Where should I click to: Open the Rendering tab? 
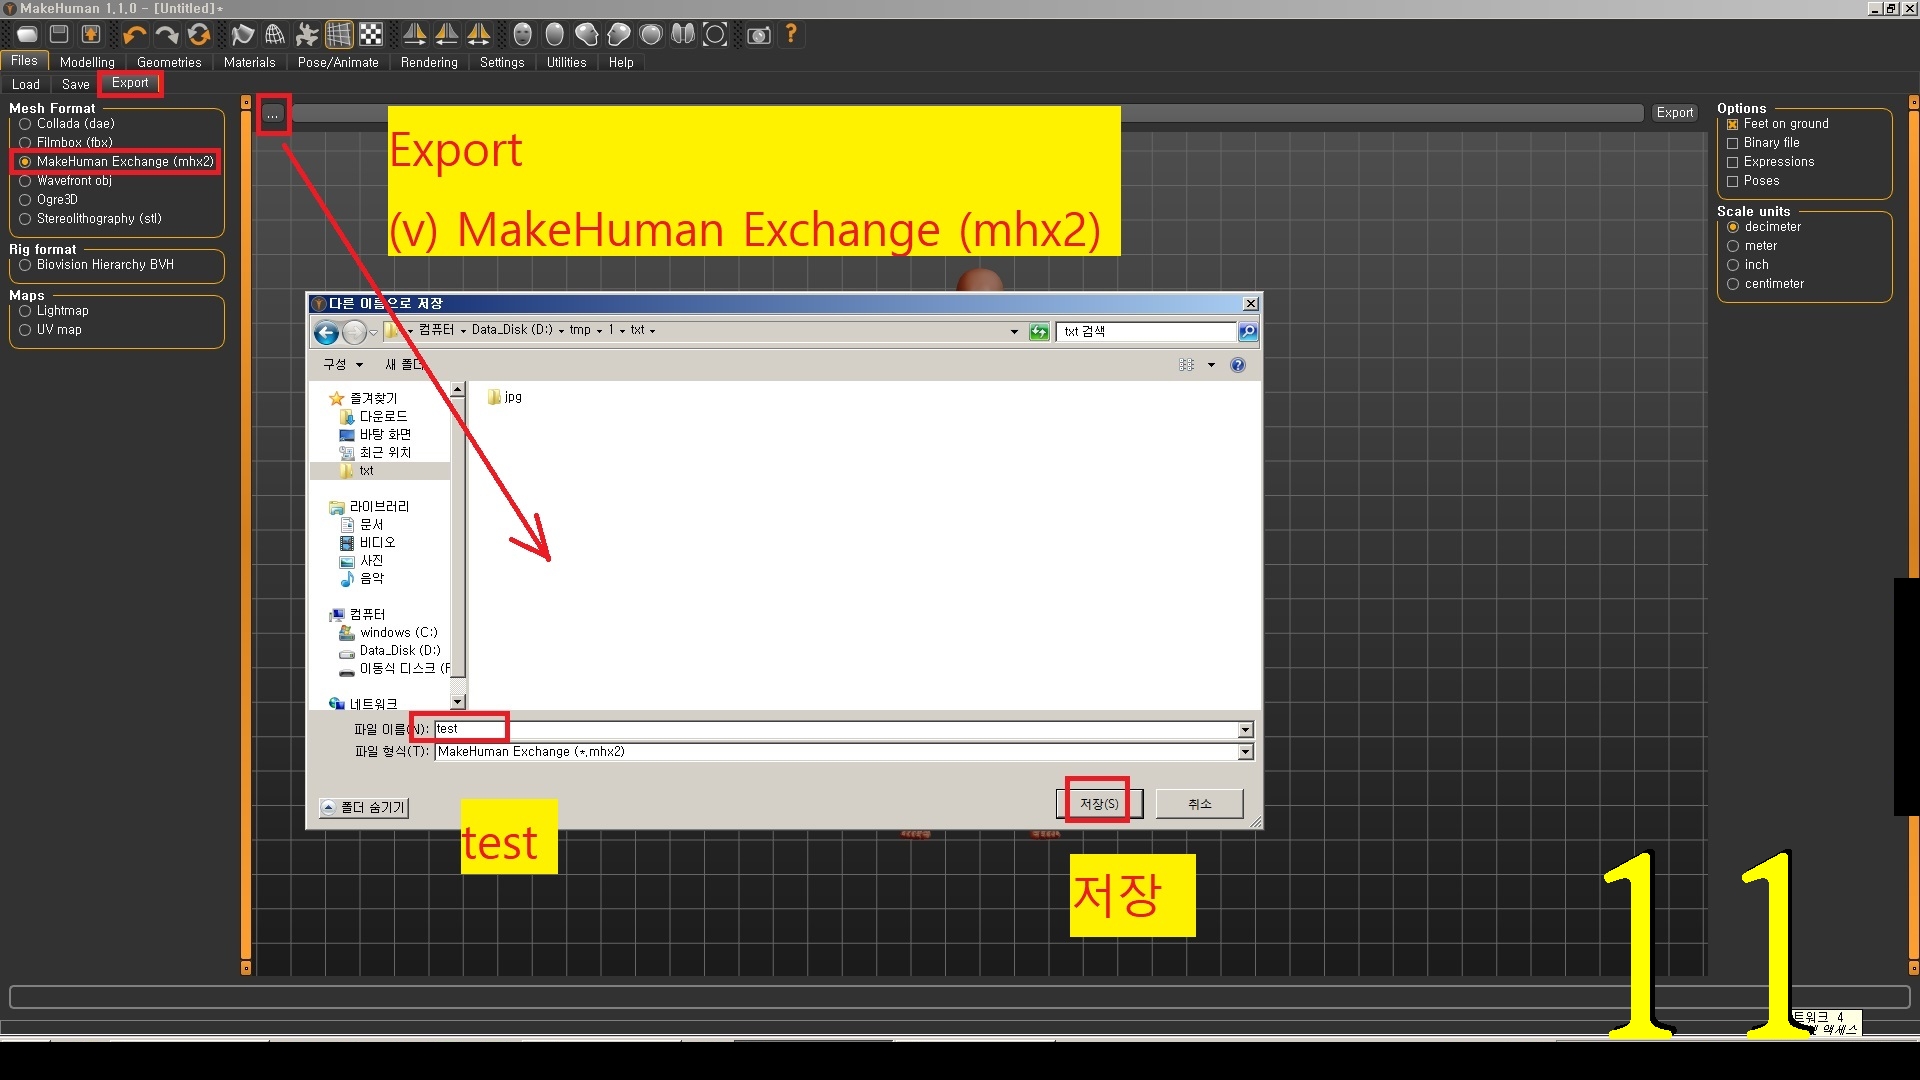pos(429,62)
